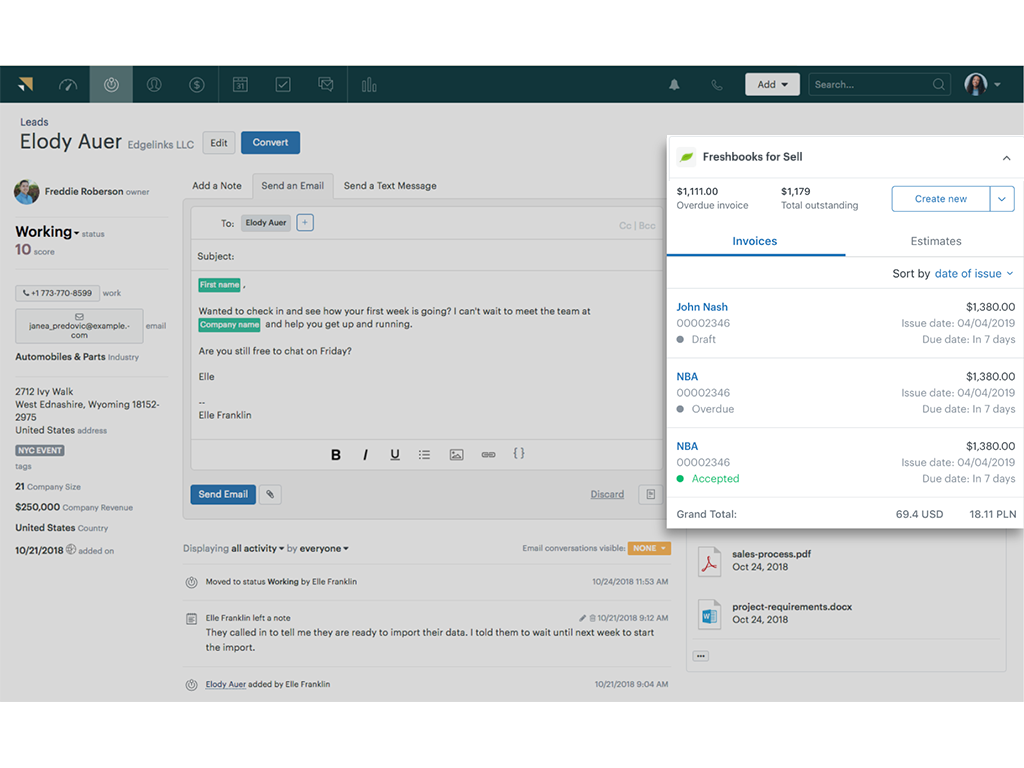The height and width of the screenshot is (768, 1024).
Task: Open notifications bell icon
Action: (x=674, y=84)
